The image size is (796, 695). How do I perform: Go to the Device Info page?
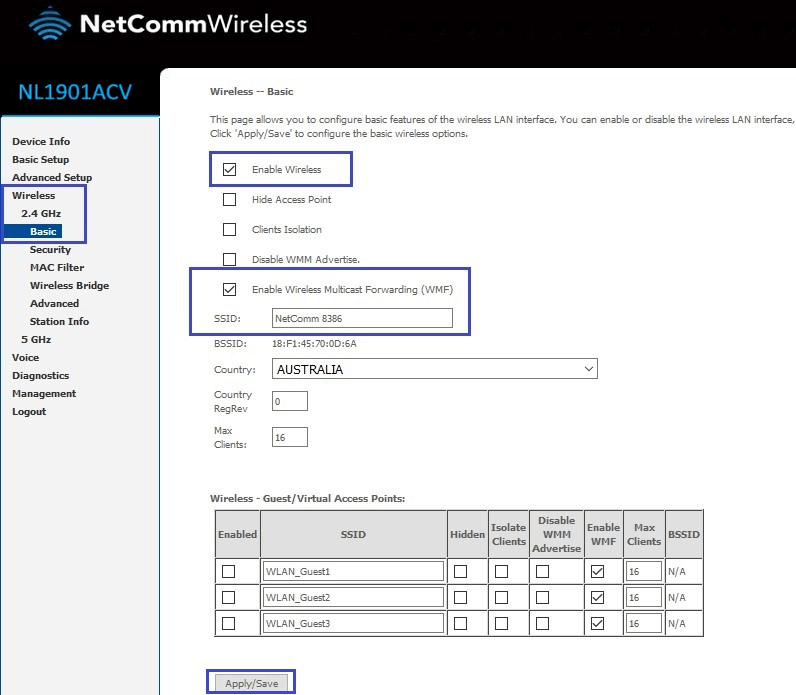pyautogui.click(x=40, y=142)
